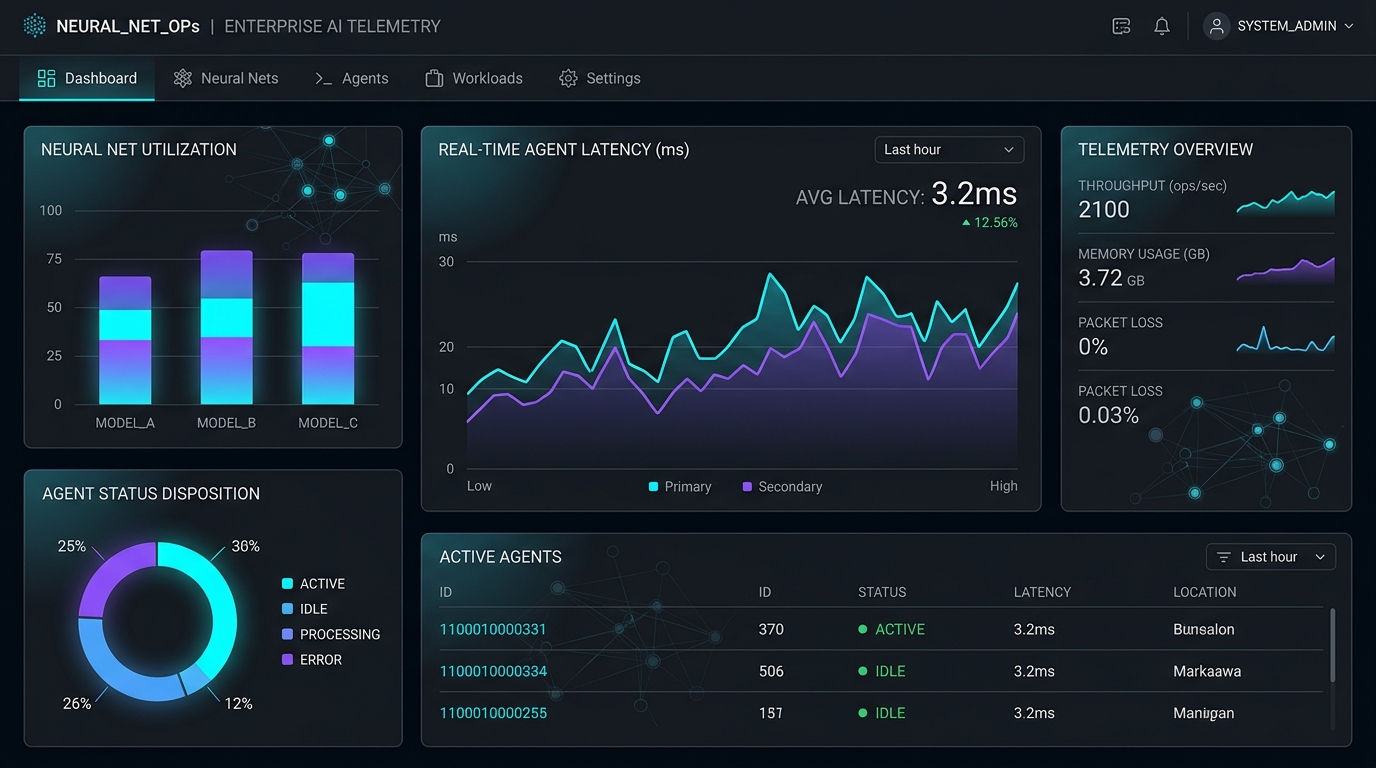Open agent 1100010000255 link
Screen dimensions: 1376x768
click(493, 713)
